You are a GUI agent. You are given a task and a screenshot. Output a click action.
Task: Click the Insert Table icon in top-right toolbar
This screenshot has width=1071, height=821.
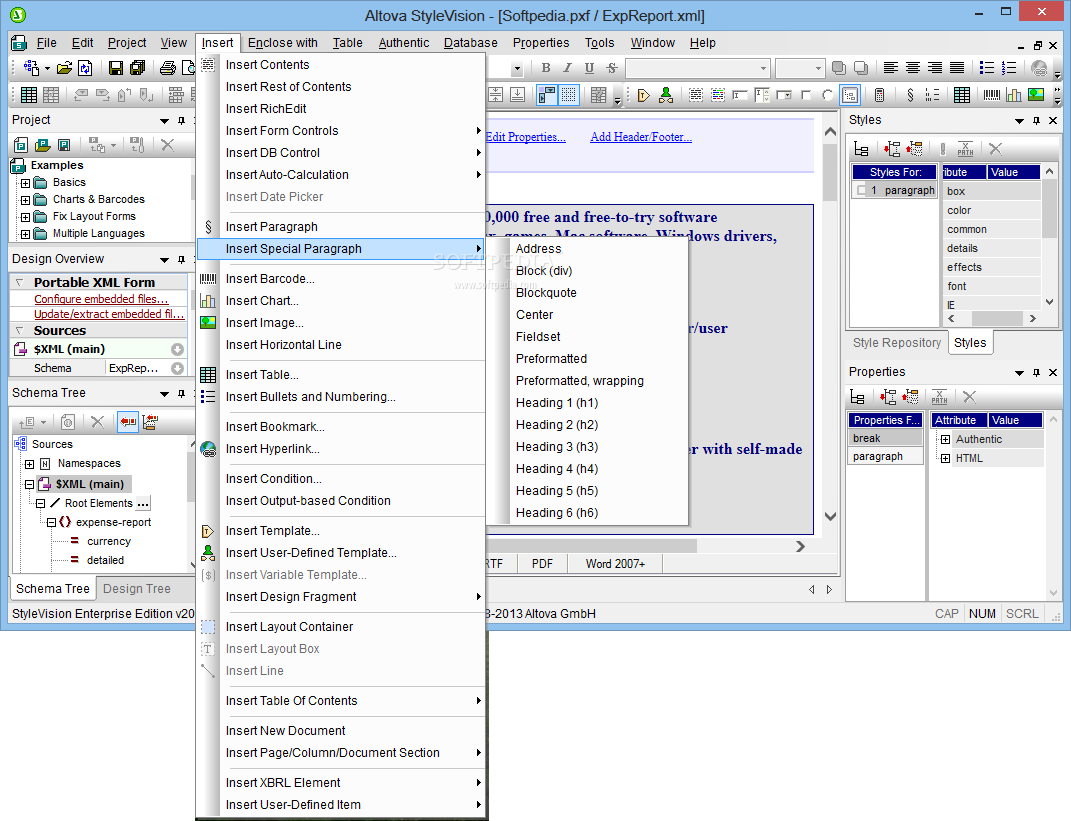point(962,95)
